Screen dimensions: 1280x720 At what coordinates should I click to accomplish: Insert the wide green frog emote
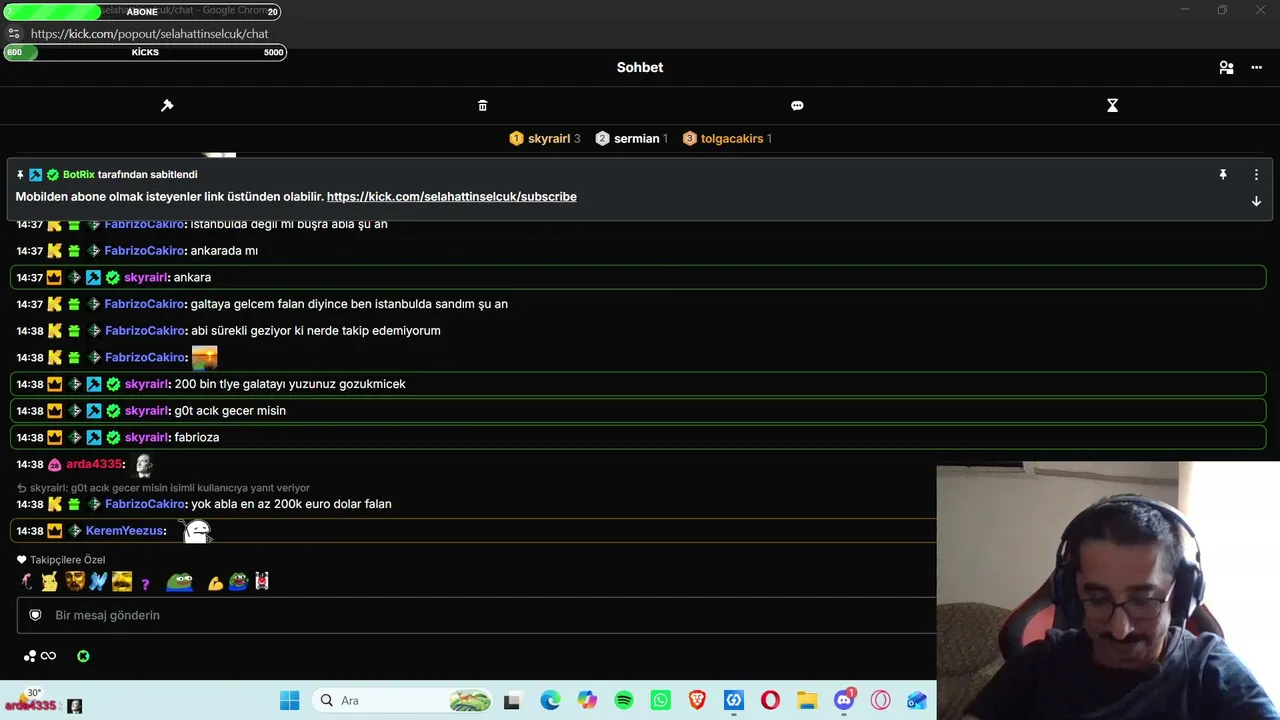point(180,582)
